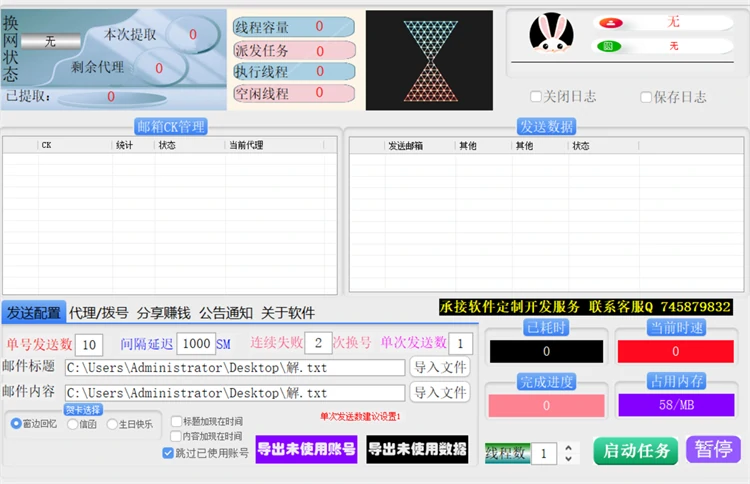This screenshot has width=750, height=484.
Task: Click the 已提取 counter
Action: [111, 97]
